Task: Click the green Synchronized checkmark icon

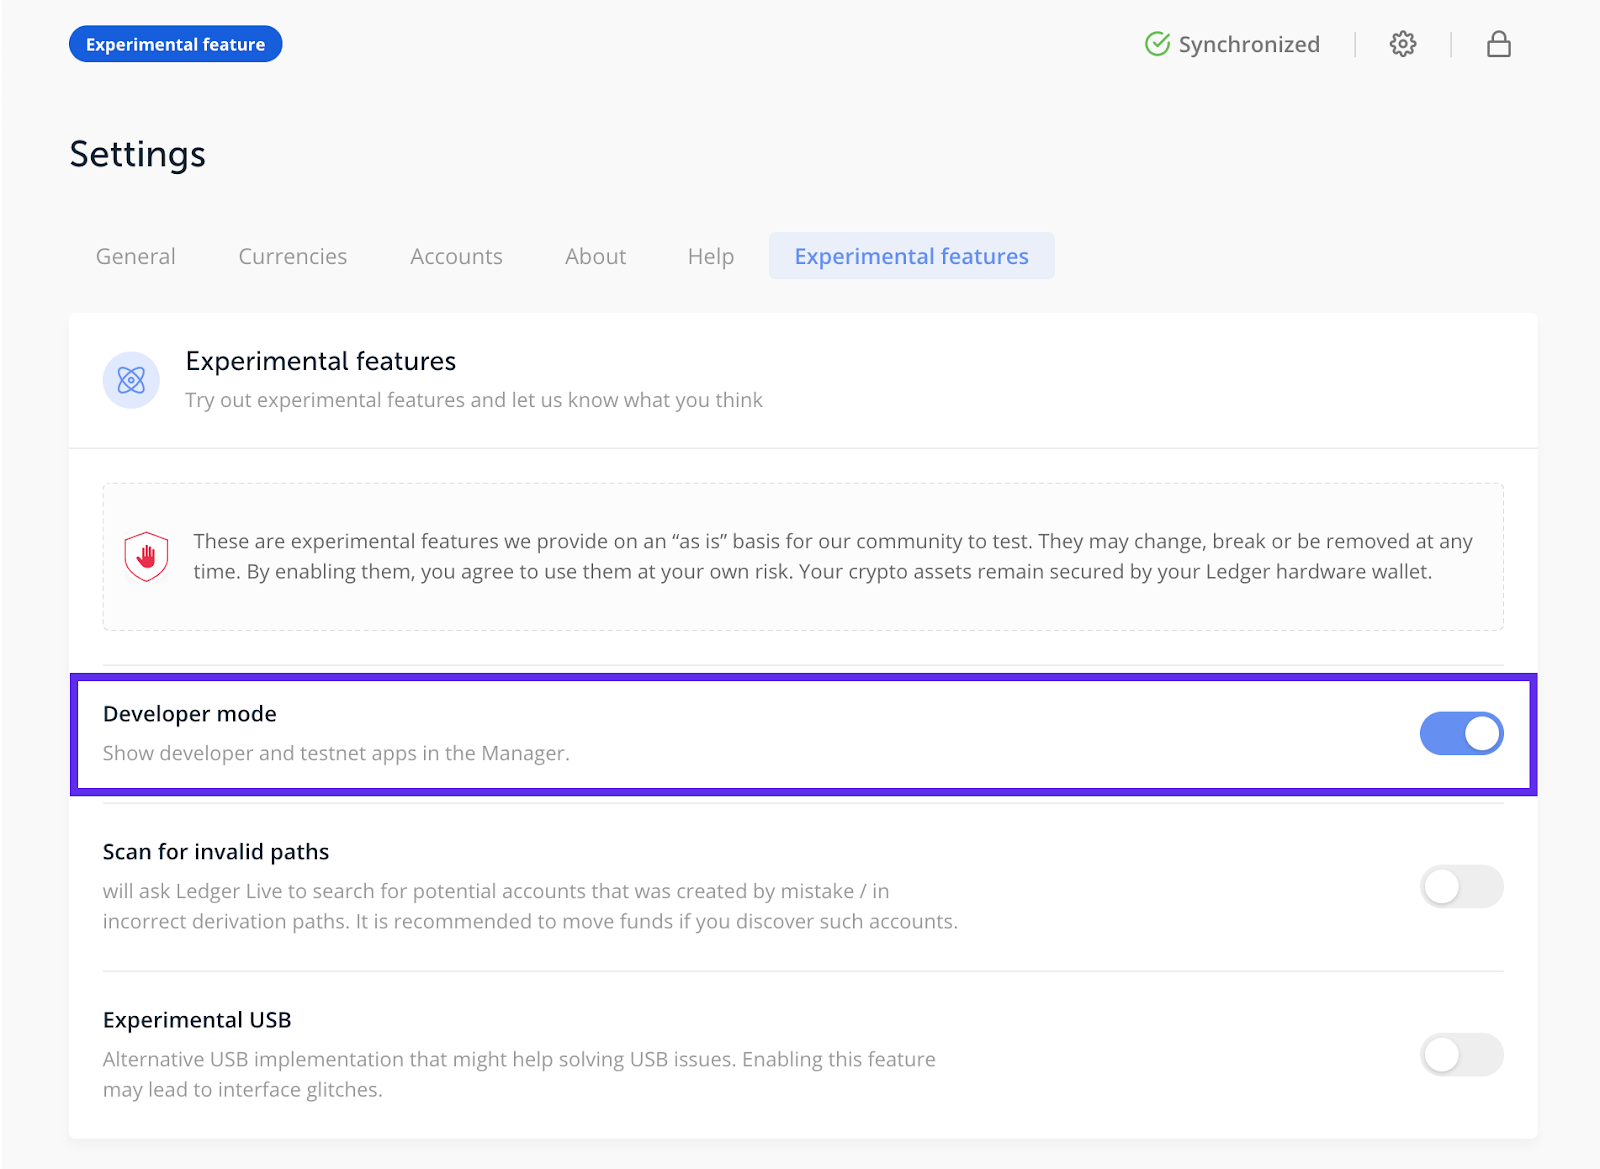Action: click(1157, 44)
